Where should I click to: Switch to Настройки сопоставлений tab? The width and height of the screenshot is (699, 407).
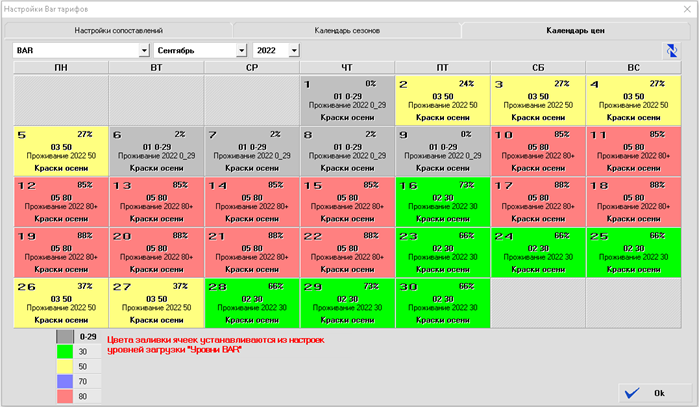pos(119,30)
